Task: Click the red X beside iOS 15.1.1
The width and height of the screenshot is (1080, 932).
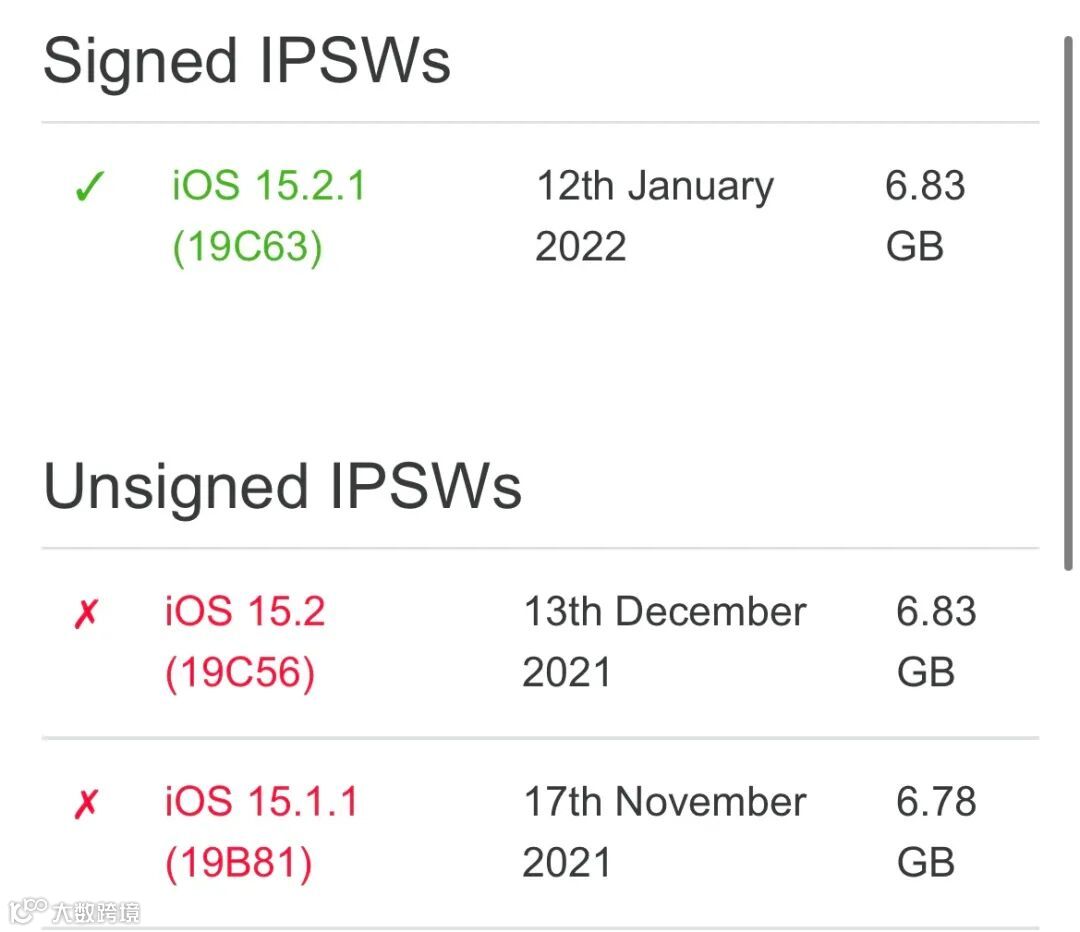Action: [87, 804]
